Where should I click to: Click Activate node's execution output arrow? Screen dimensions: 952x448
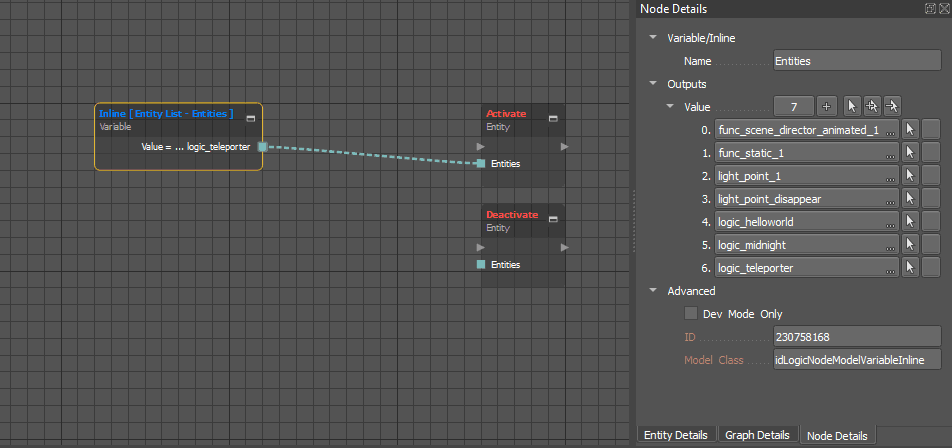coord(564,146)
